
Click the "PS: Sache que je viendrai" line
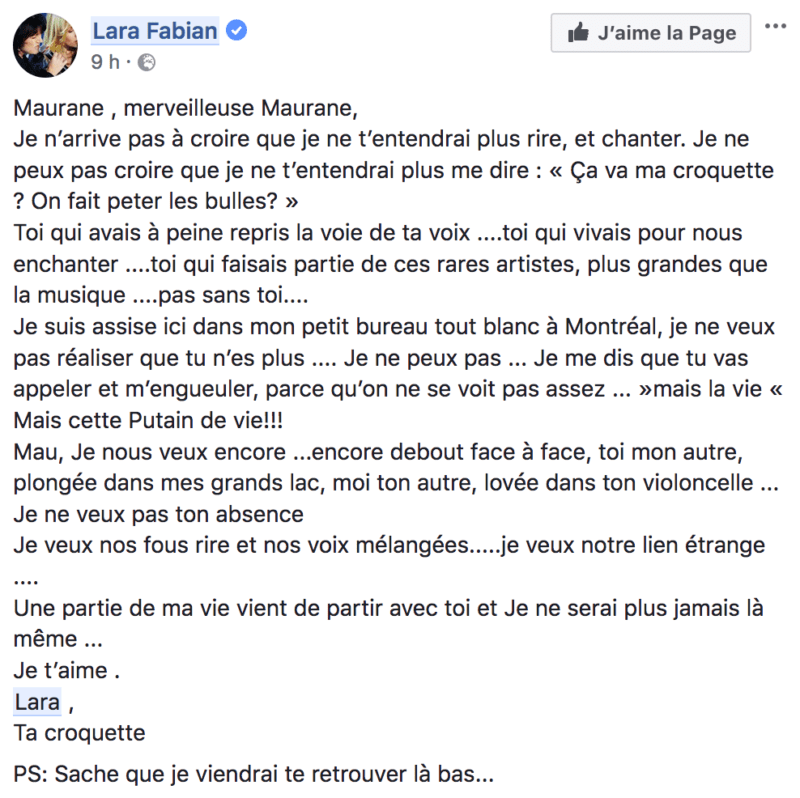click(x=255, y=774)
